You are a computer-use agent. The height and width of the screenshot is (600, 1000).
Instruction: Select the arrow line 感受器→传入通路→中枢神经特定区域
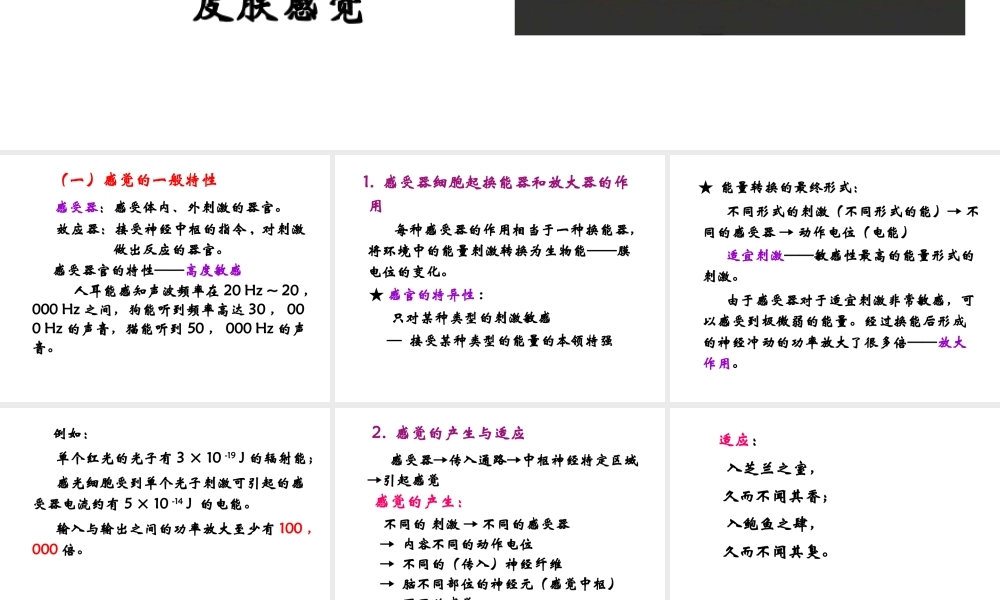(x=511, y=461)
